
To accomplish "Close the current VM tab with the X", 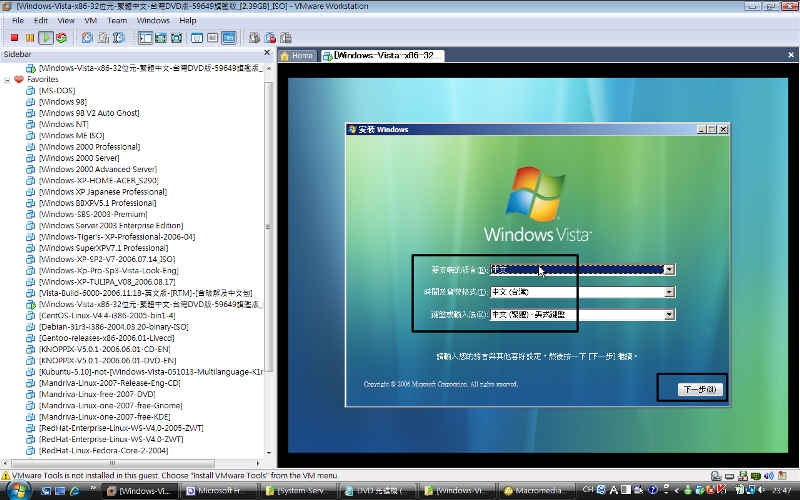I will (791, 55).
